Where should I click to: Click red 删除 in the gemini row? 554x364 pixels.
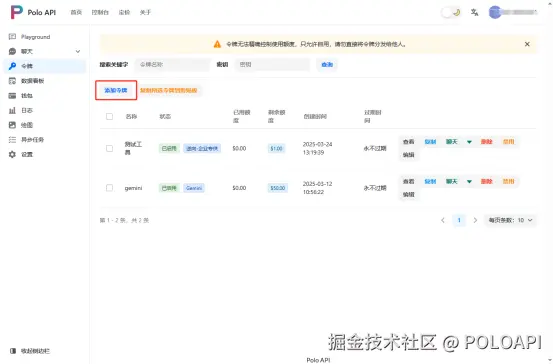point(487,181)
